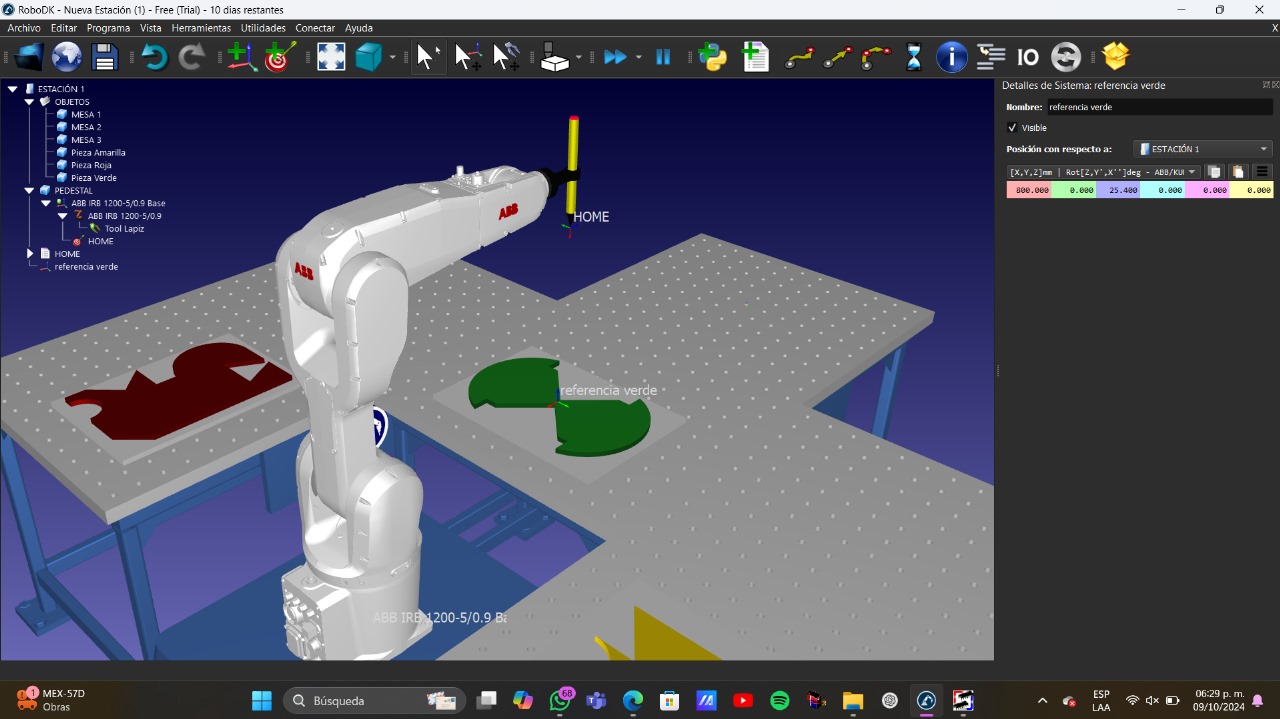1280x719 pixels.
Task: Pause the simulation
Action: coord(663,57)
